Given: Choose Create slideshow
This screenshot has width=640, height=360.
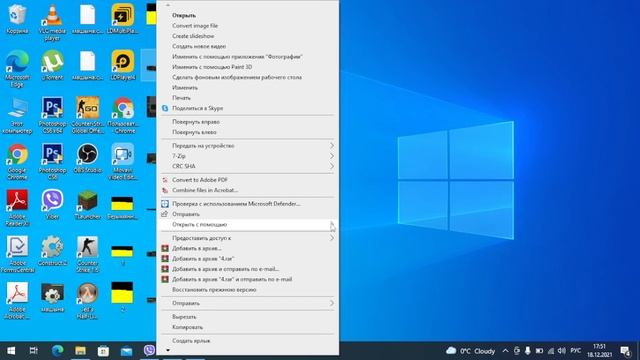Looking at the screenshot, I should click(x=248, y=36).
